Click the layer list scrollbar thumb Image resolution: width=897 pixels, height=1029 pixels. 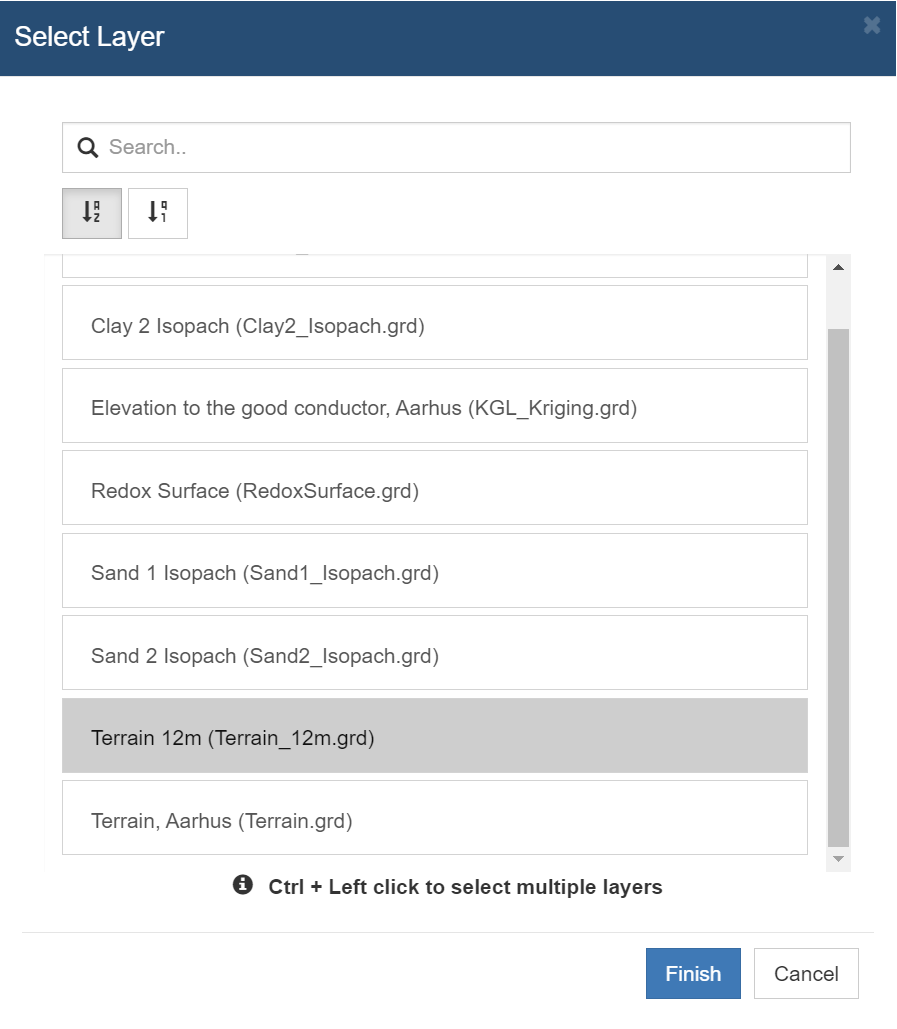pos(838,588)
